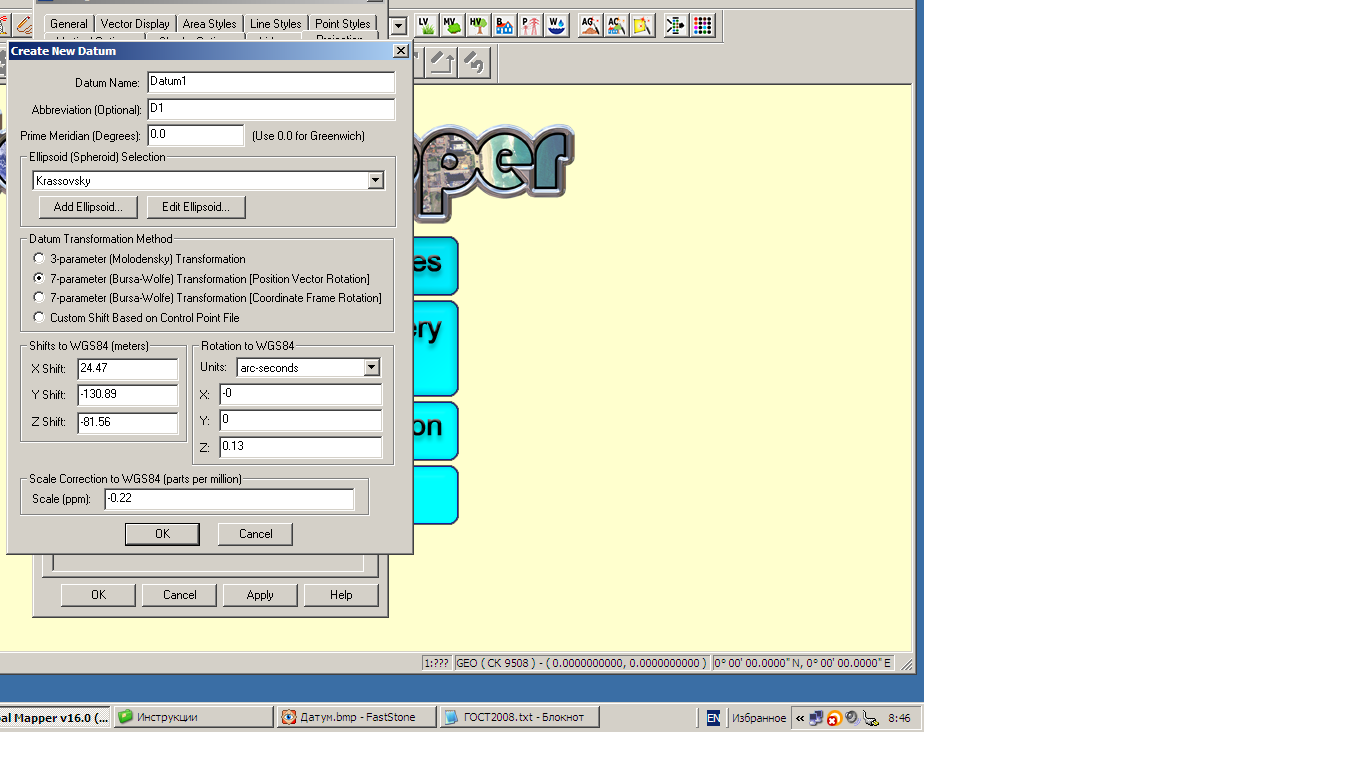Click the pencil digitizer icon left of tabs
This screenshot has width=1366, height=768.
[x=24, y=23]
